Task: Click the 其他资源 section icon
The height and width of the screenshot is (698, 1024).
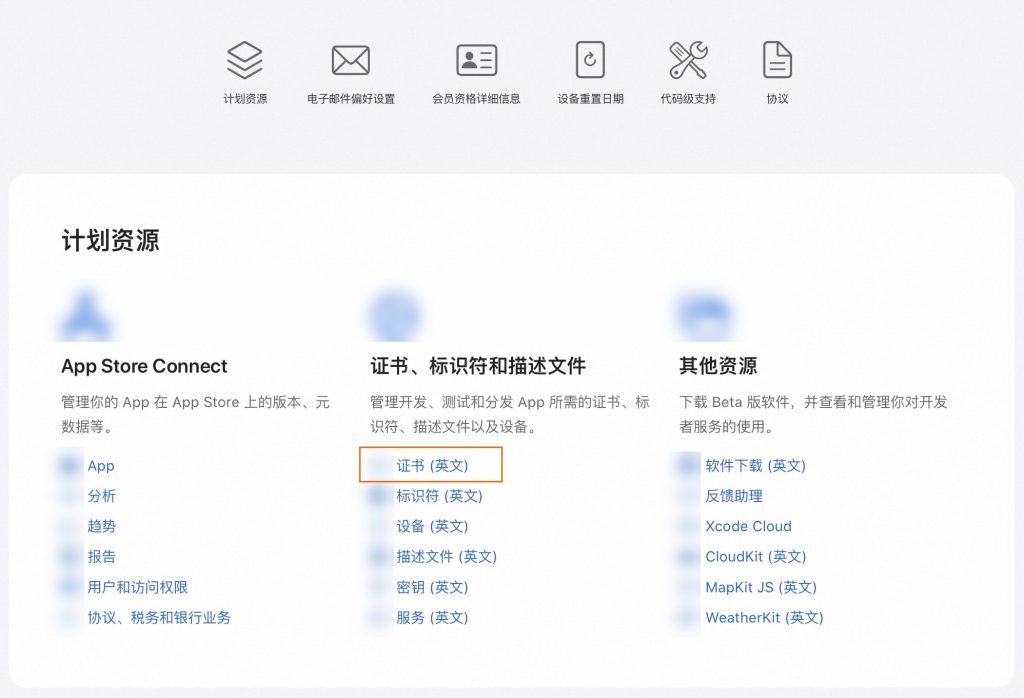Action: [705, 315]
